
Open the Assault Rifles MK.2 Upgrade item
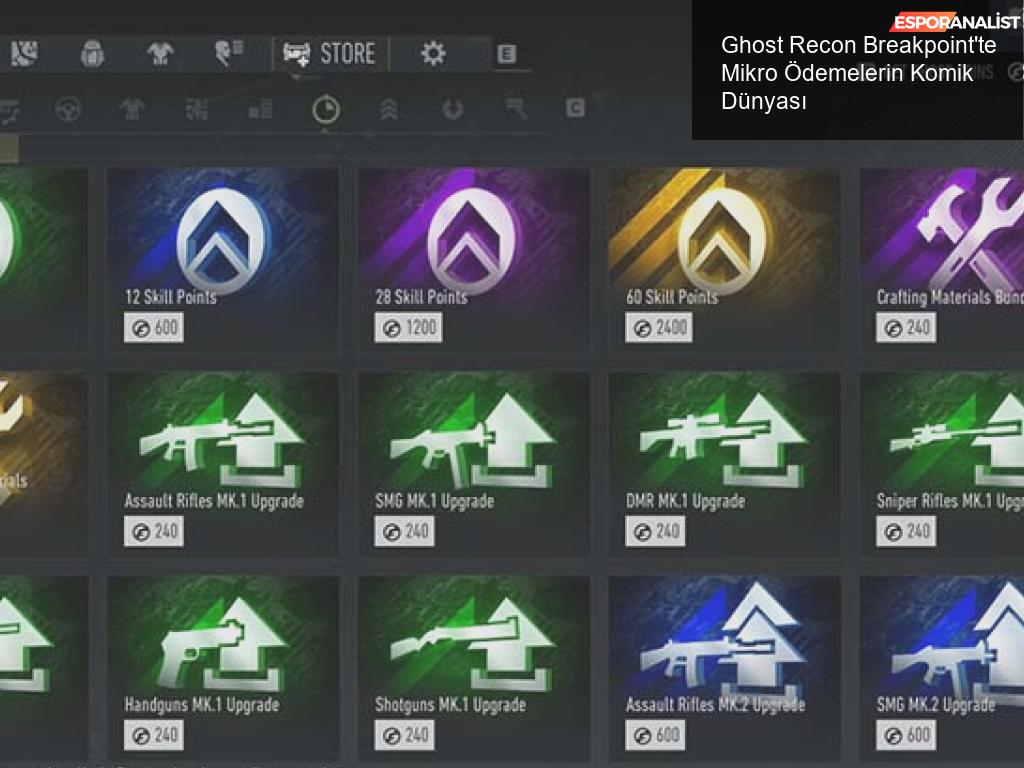(x=724, y=667)
